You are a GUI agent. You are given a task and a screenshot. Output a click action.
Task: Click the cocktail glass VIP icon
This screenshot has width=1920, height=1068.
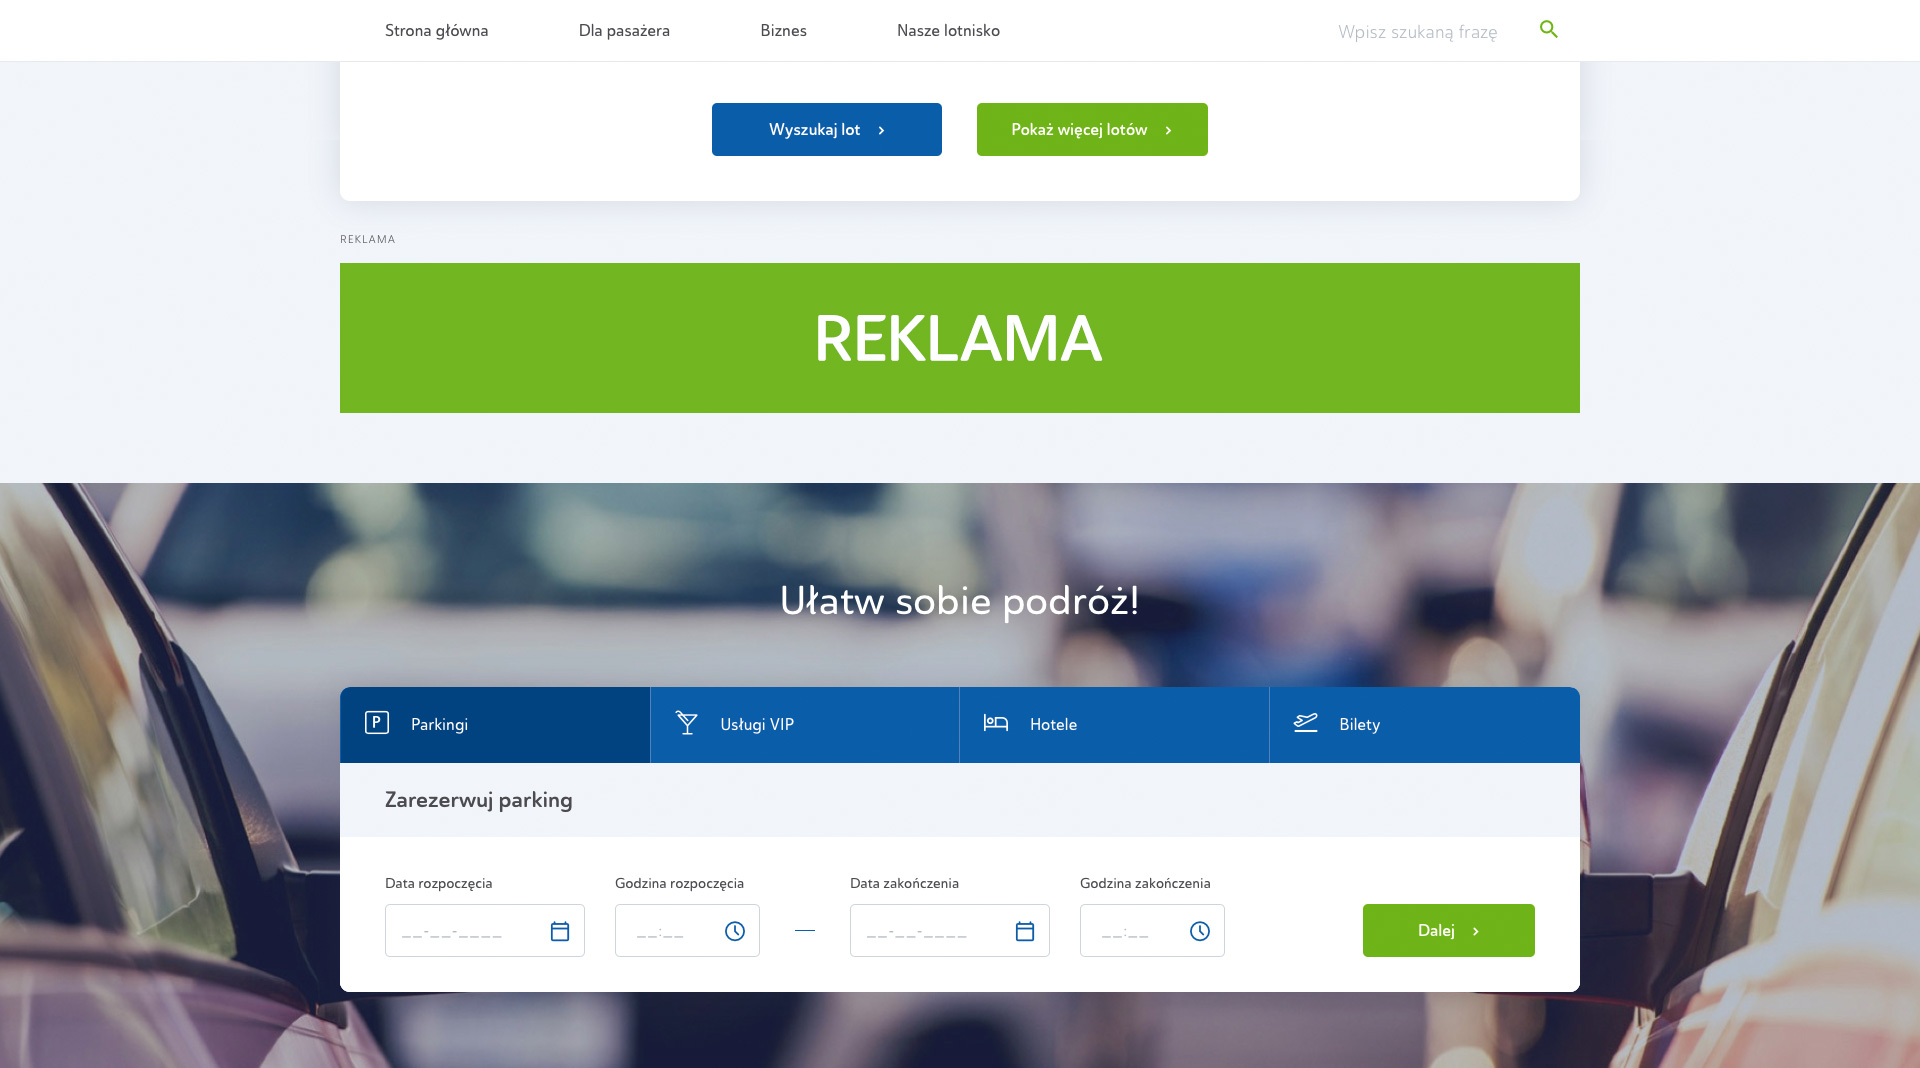point(687,723)
